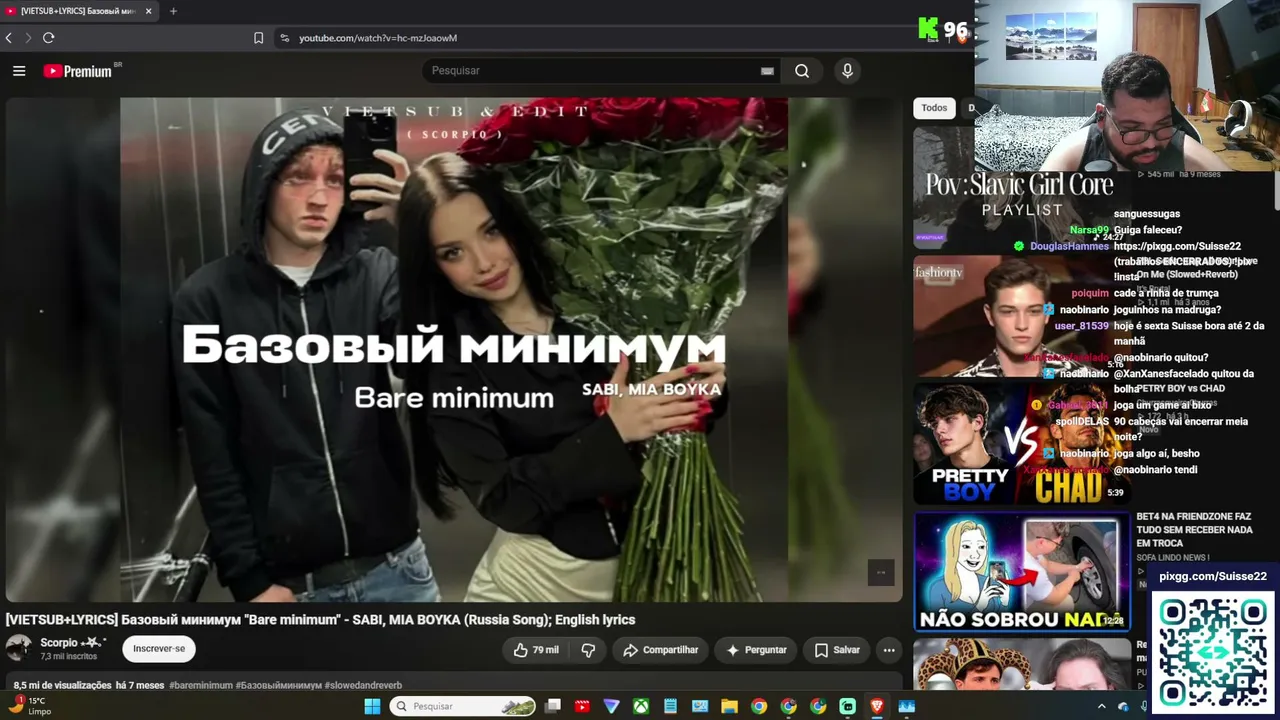Close the VIETSUB+LYRICS browser tab
Image resolution: width=1280 pixels, height=720 pixels.
(149, 11)
